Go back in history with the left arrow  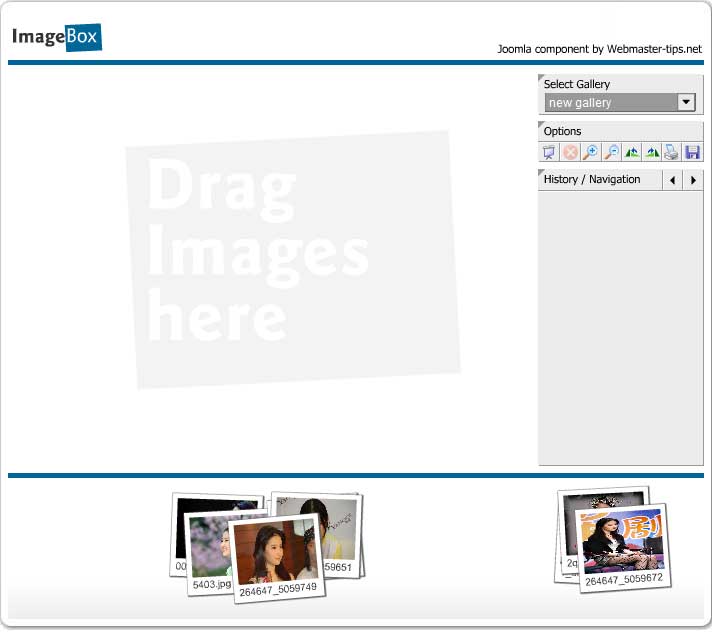[x=672, y=180]
